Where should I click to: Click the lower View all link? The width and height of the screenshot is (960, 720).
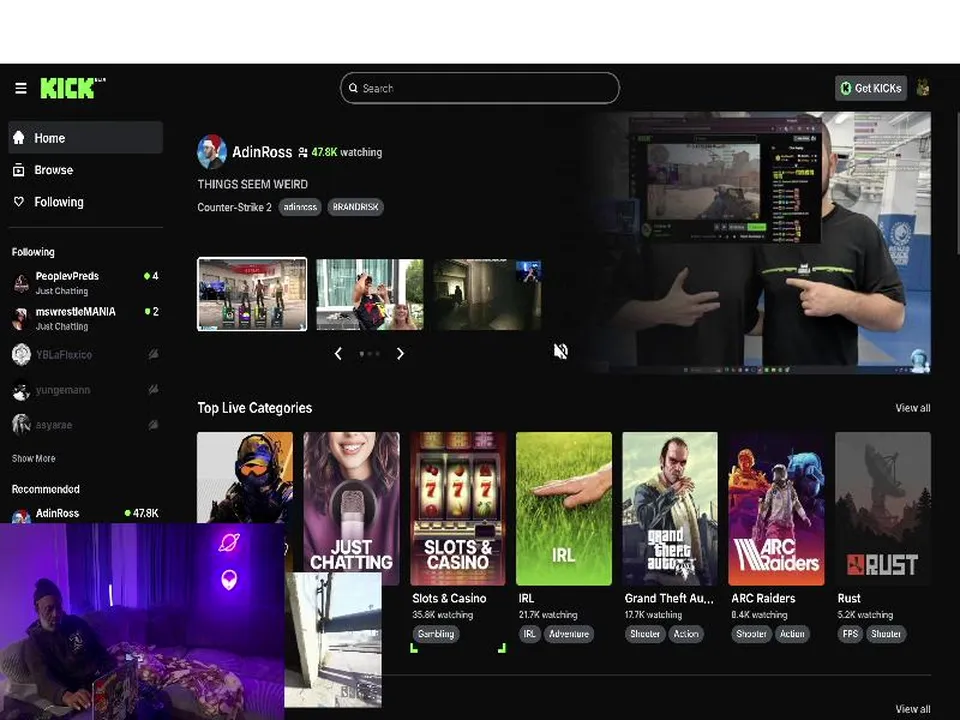pyautogui.click(x=913, y=709)
